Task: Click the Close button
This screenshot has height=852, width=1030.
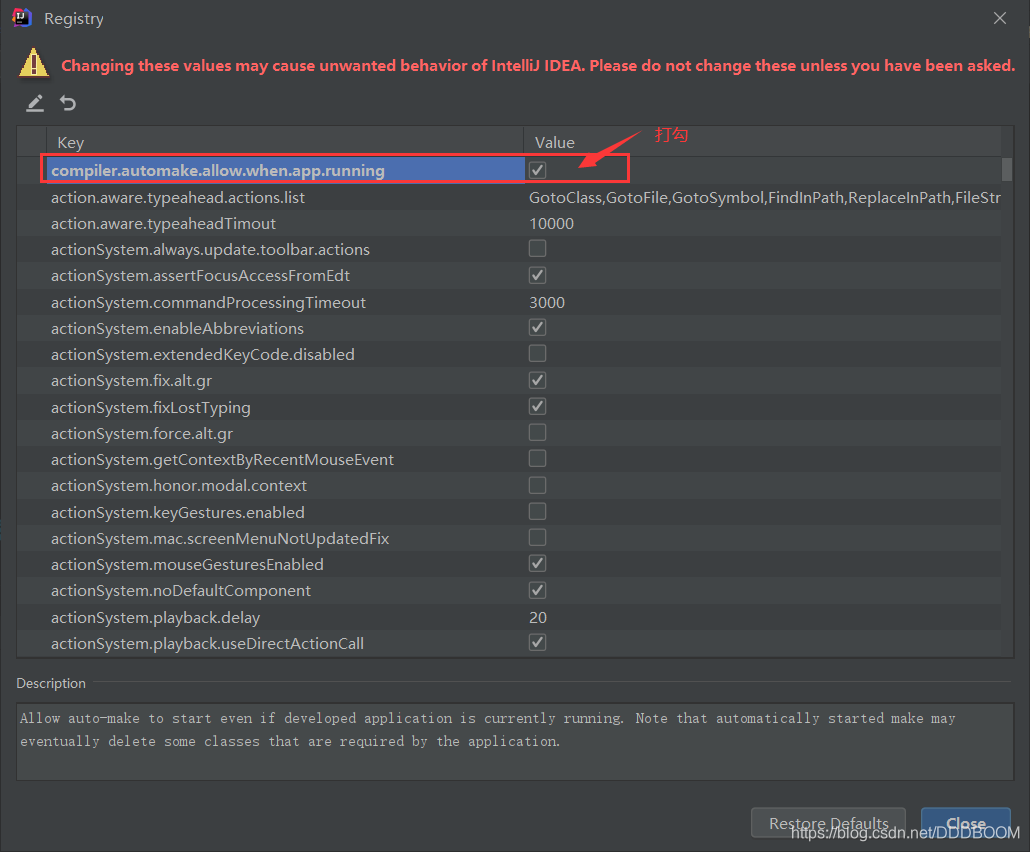Action: [x=966, y=823]
